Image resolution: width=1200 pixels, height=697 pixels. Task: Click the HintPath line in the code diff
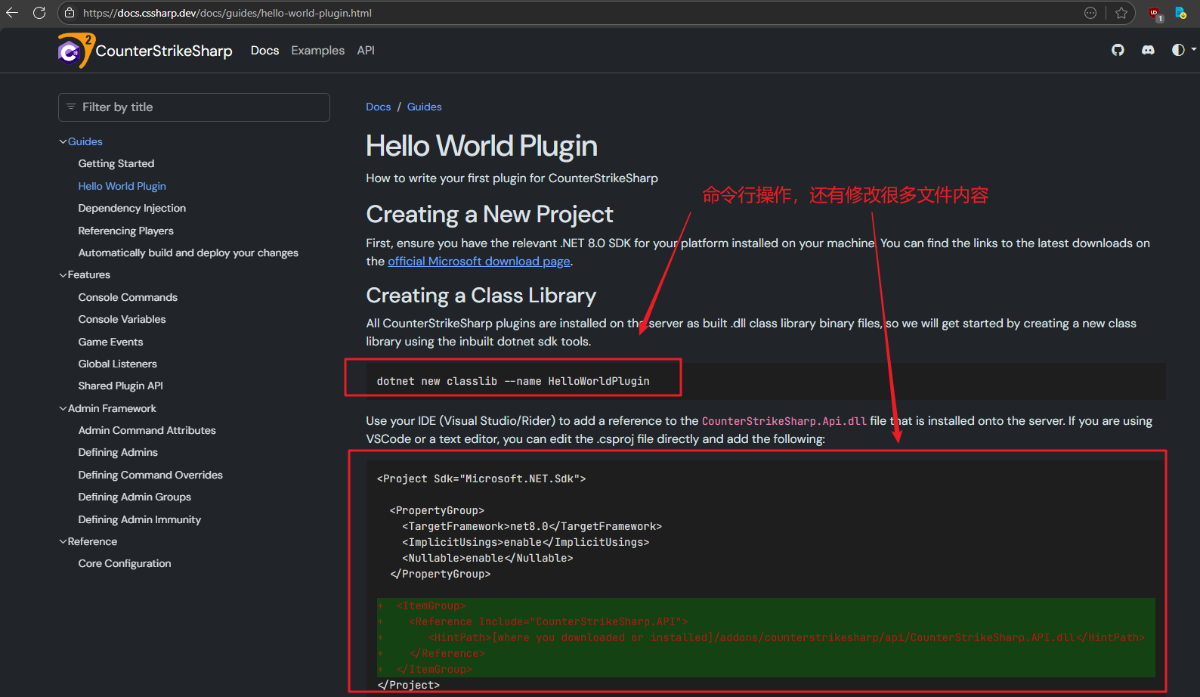(x=786, y=637)
